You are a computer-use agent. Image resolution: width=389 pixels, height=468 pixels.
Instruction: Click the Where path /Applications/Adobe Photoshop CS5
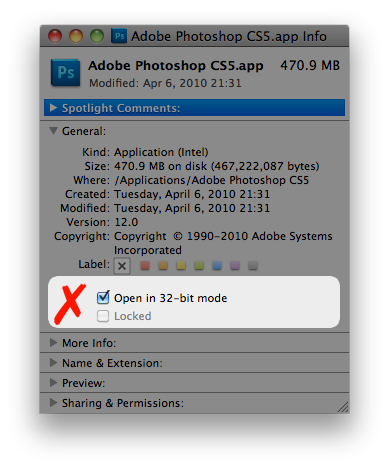click(212, 180)
